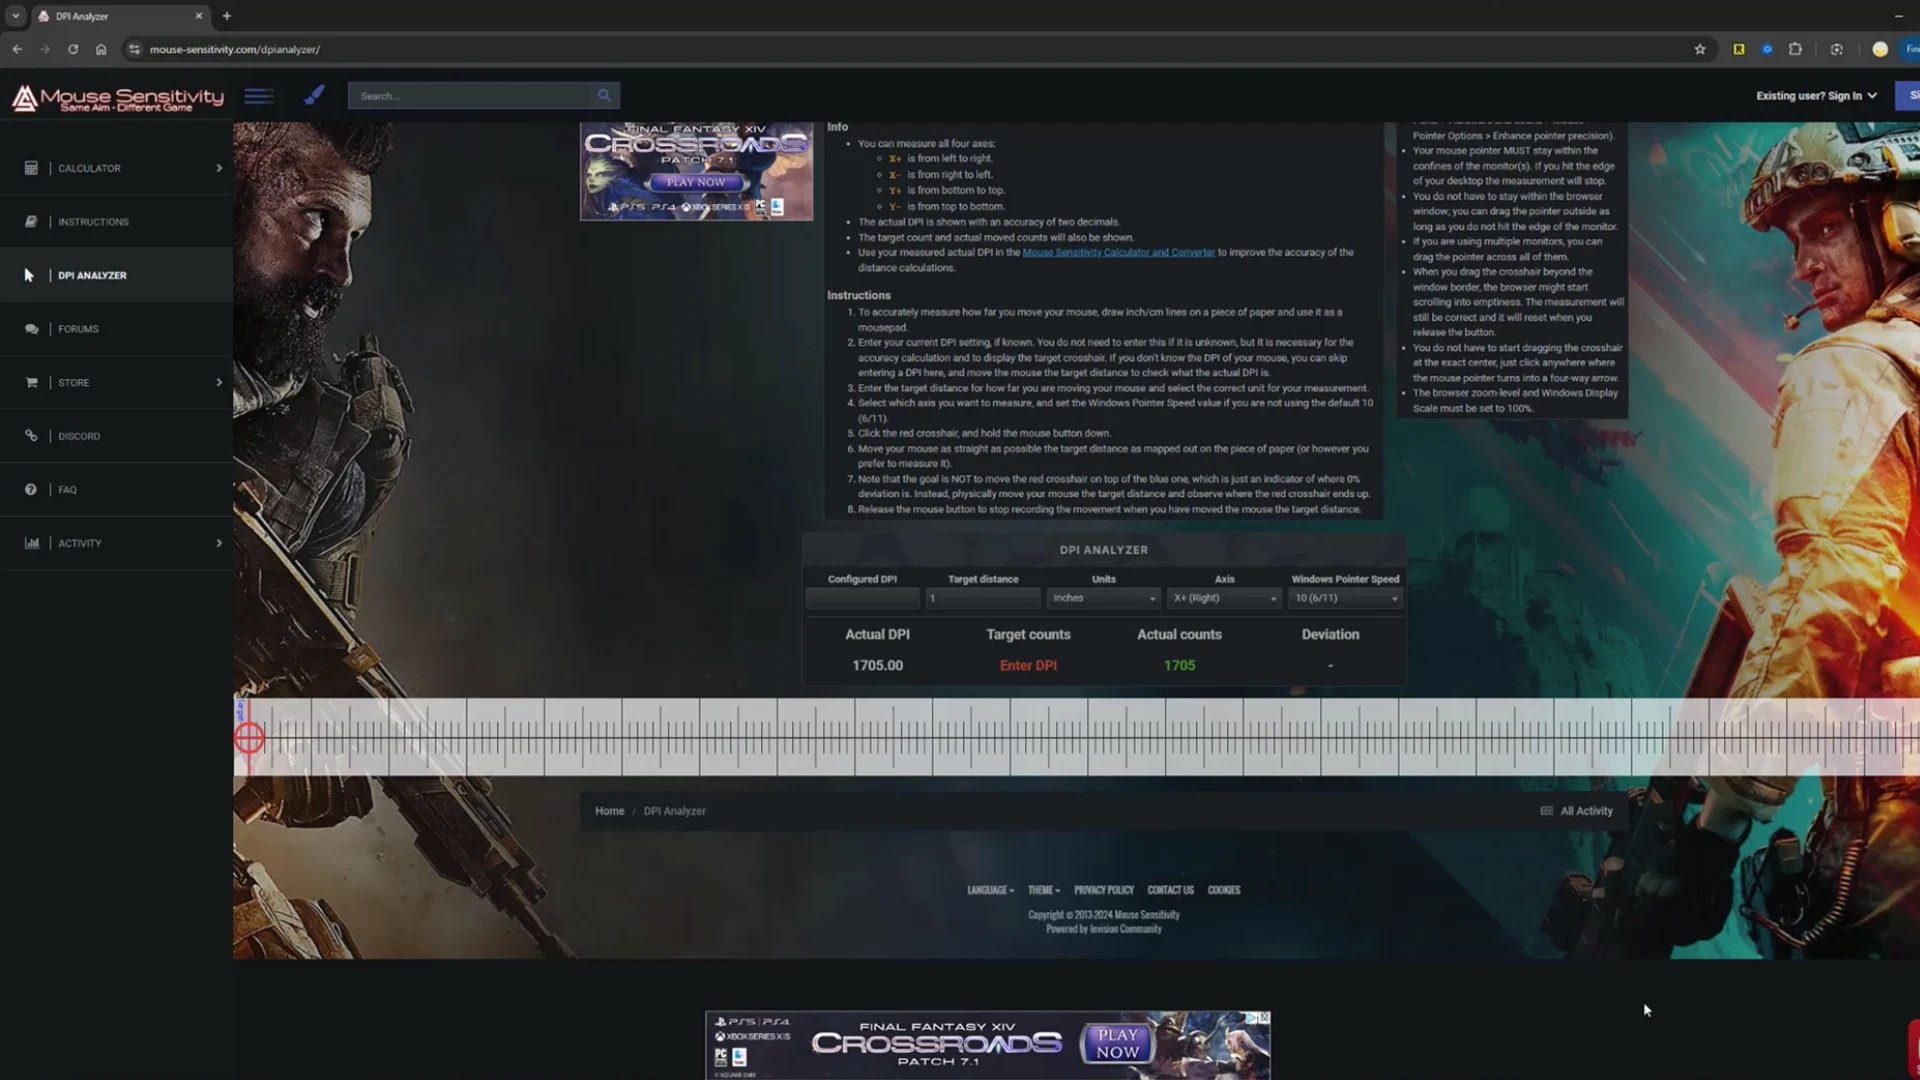Open the Language footer menu
The image size is (1920, 1080).
(990, 890)
